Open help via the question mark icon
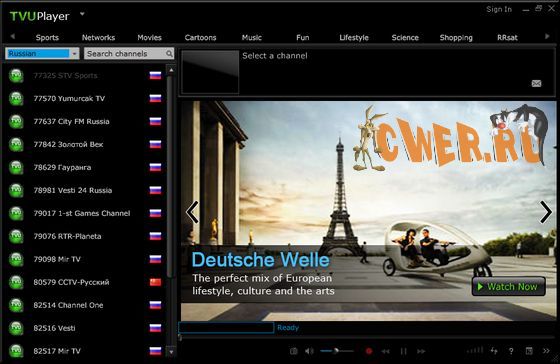The height and width of the screenshot is (364, 560). click(511, 351)
